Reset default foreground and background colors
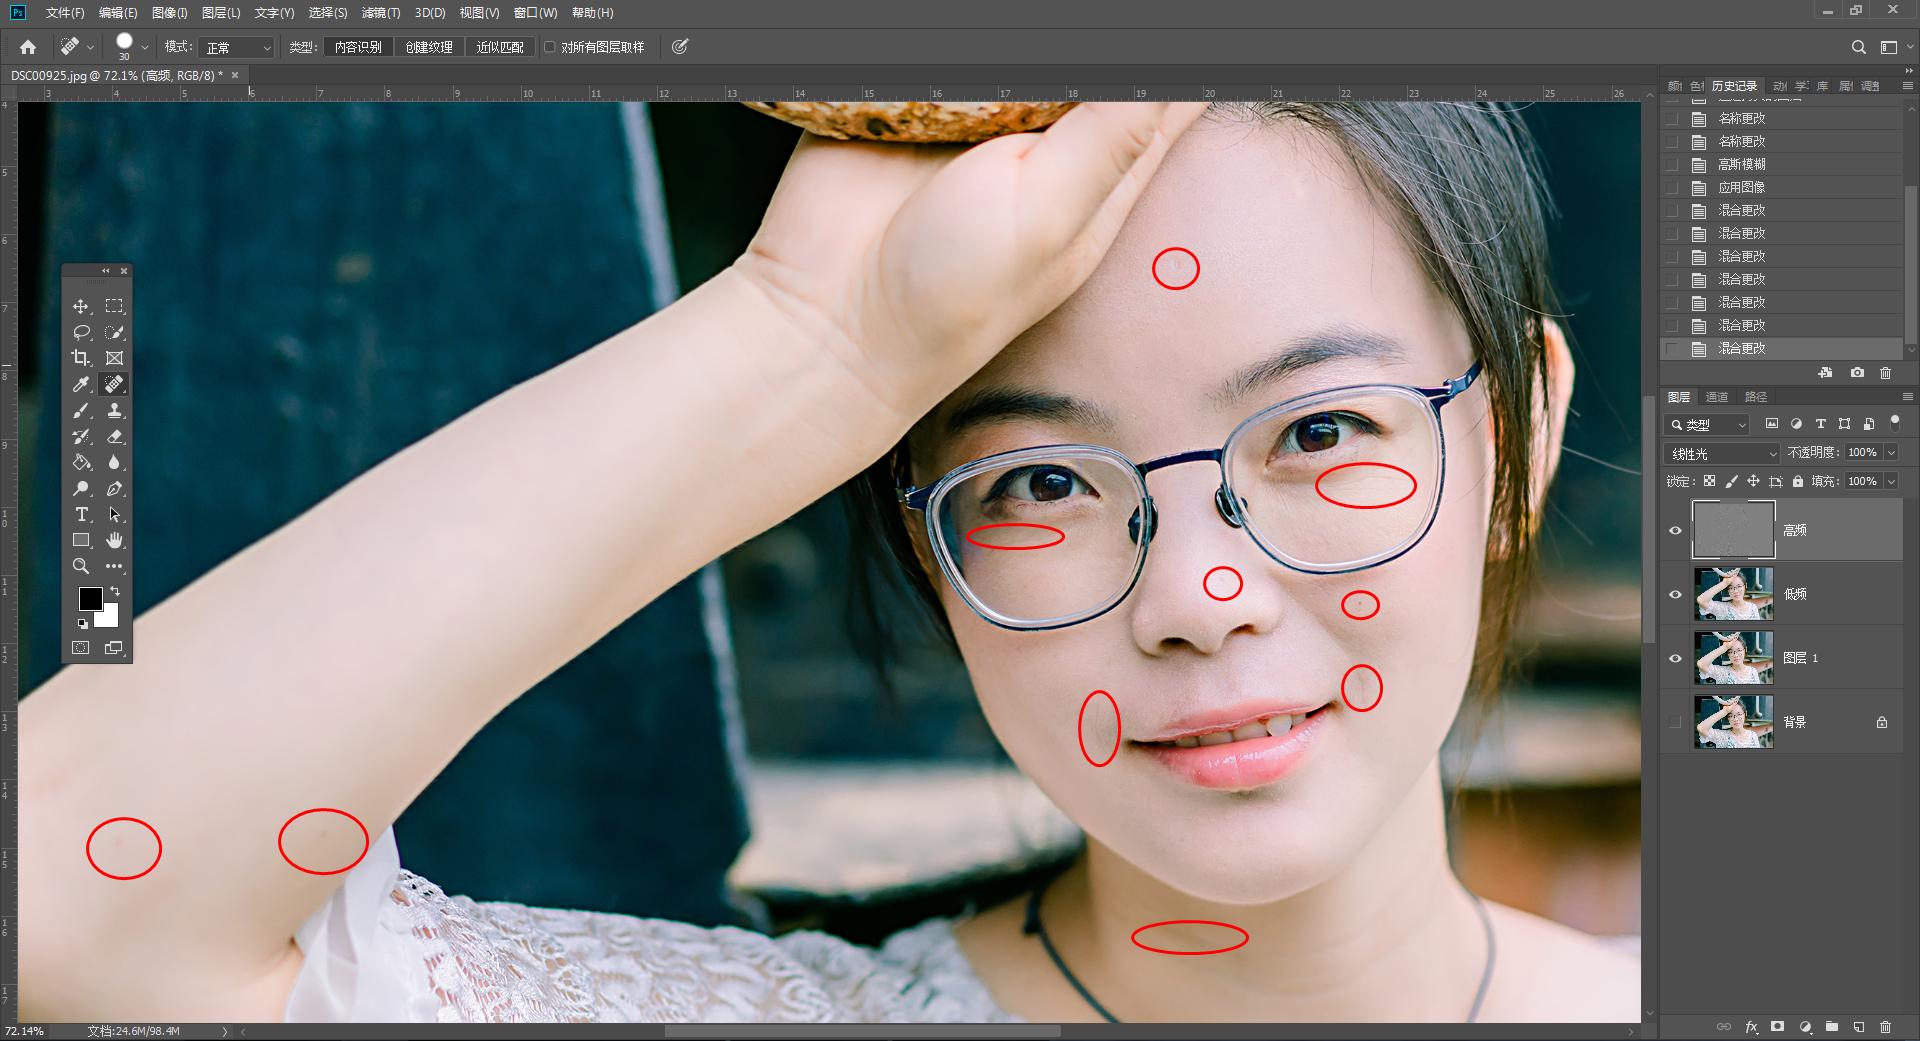 [x=83, y=624]
